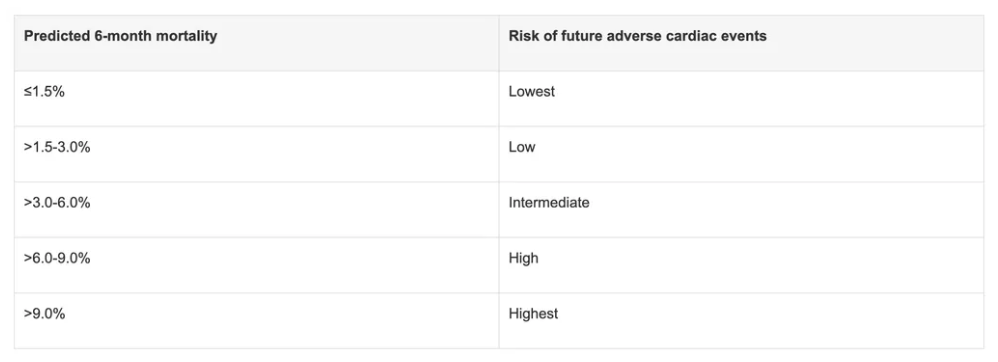Click the word 'future' in the header

(579, 36)
